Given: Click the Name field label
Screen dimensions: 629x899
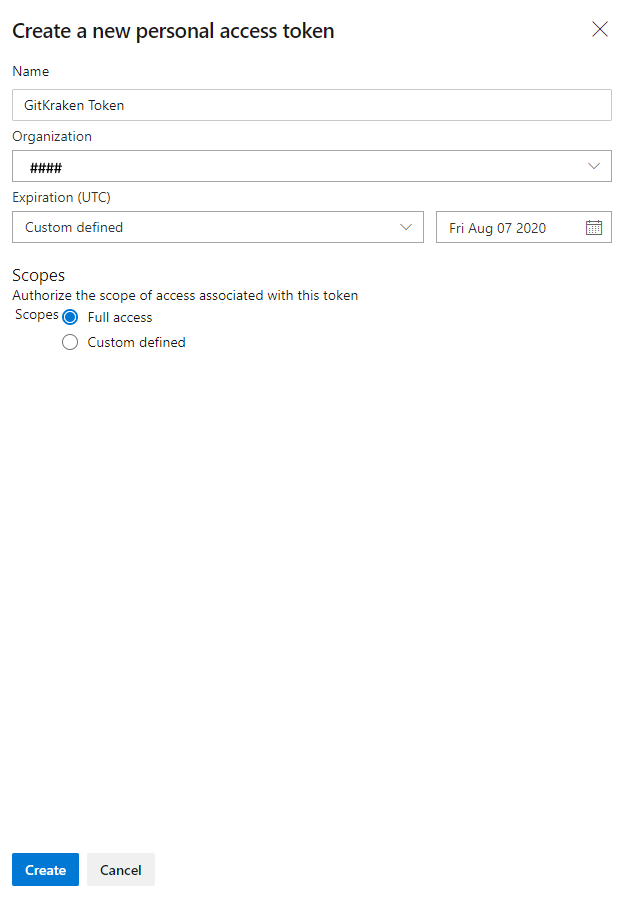Looking at the screenshot, I should pyautogui.click(x=30, y=71).
